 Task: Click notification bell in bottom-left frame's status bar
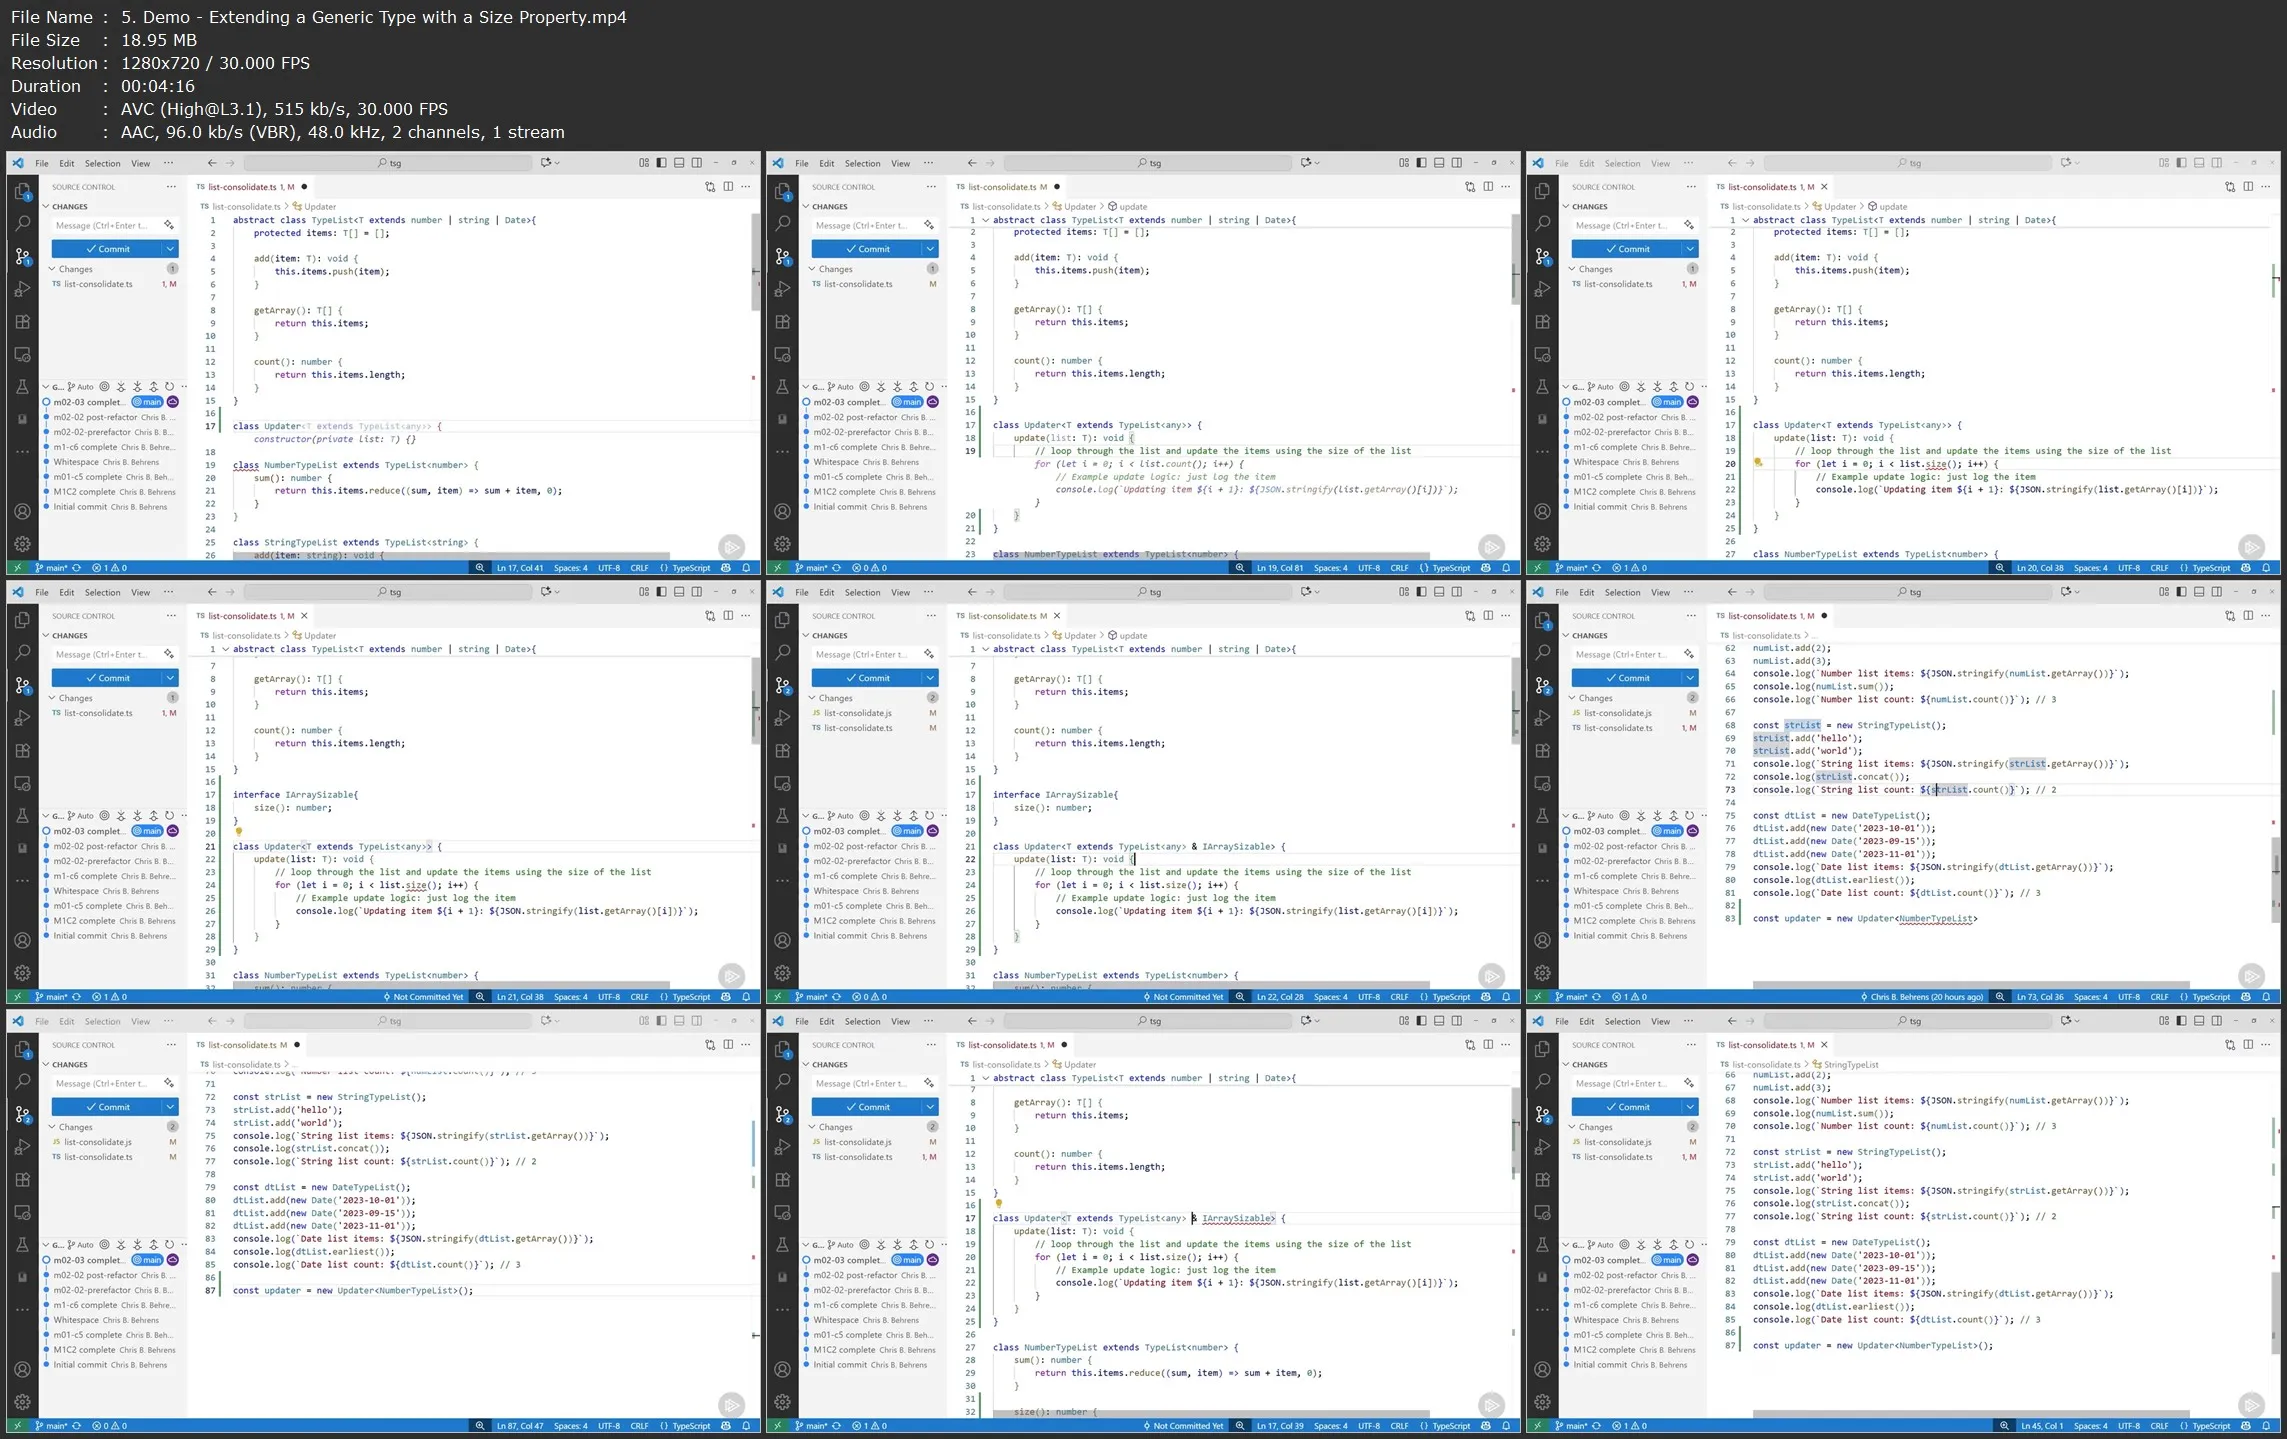[746, 1426]
